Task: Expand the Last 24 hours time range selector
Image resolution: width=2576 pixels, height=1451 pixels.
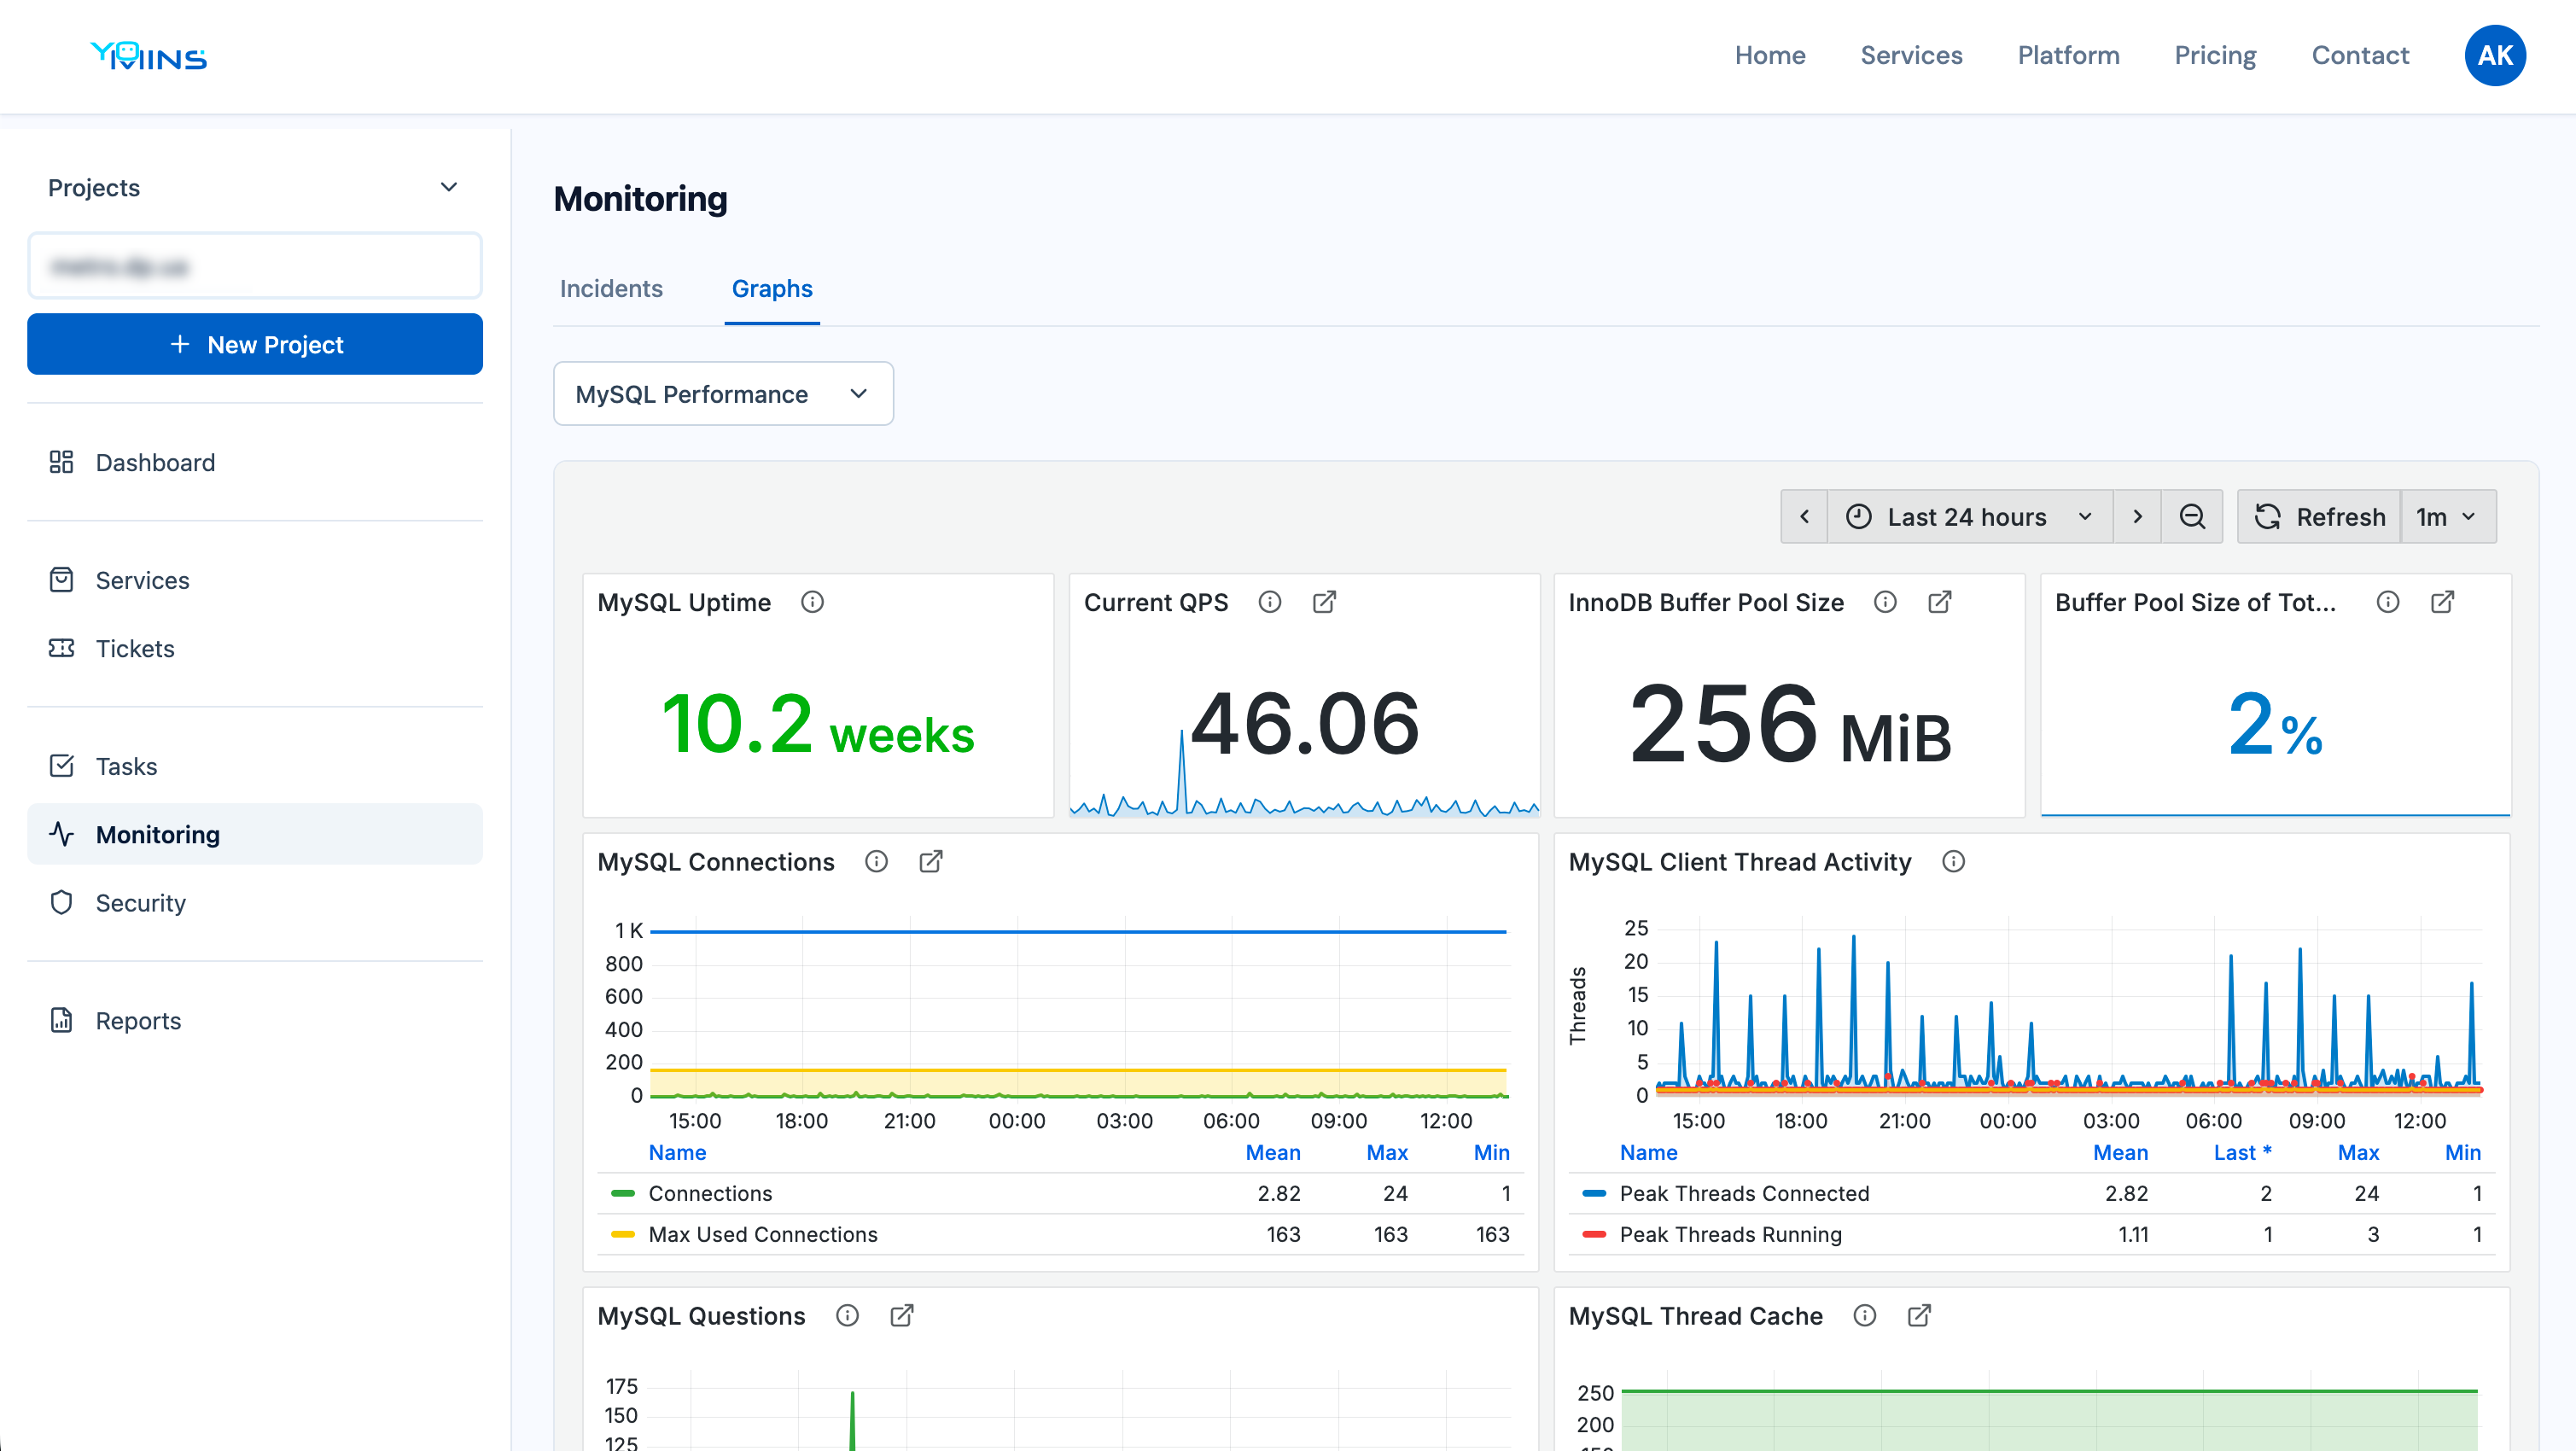Action: pos(1966,516)
